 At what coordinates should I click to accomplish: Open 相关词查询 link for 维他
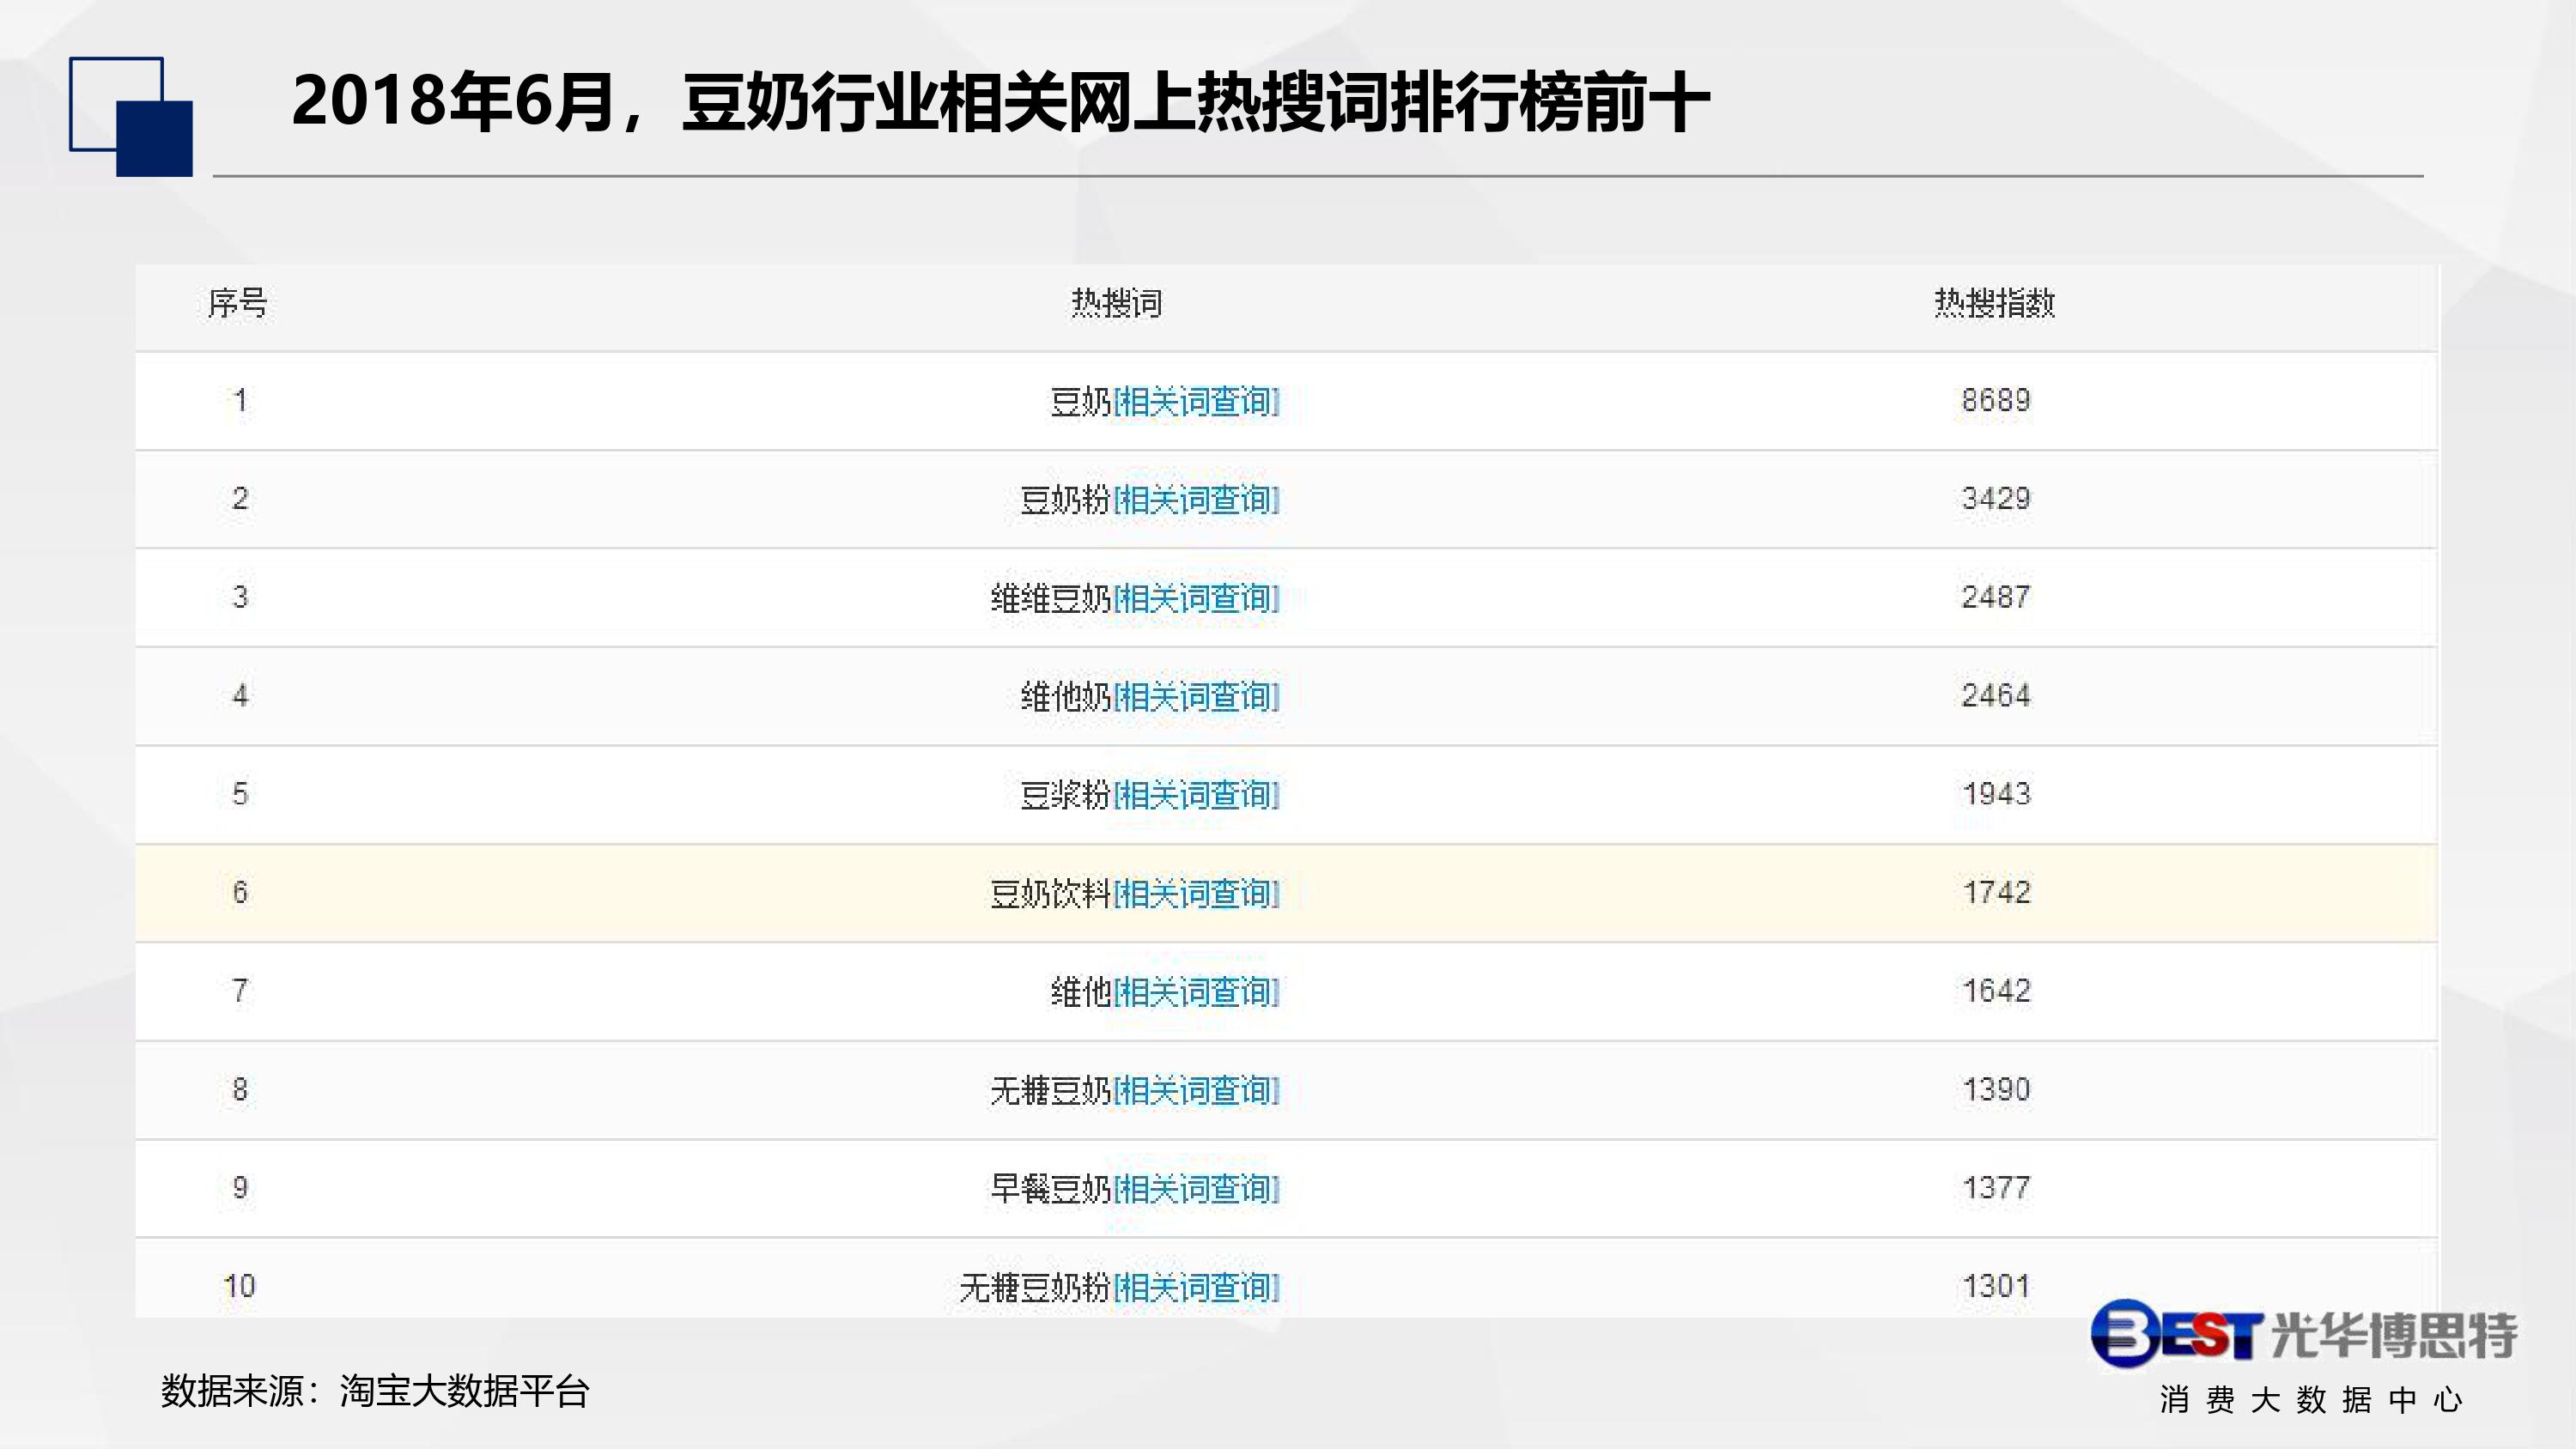tap(1196, 992)
